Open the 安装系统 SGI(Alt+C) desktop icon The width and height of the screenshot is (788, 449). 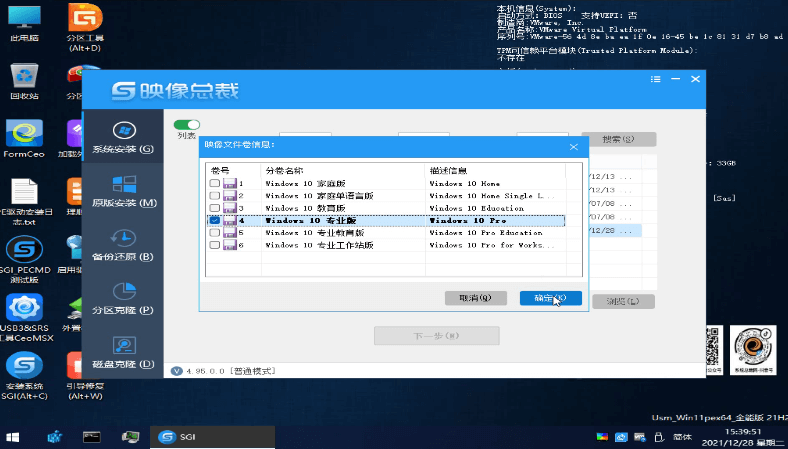[x=24, y=376]
